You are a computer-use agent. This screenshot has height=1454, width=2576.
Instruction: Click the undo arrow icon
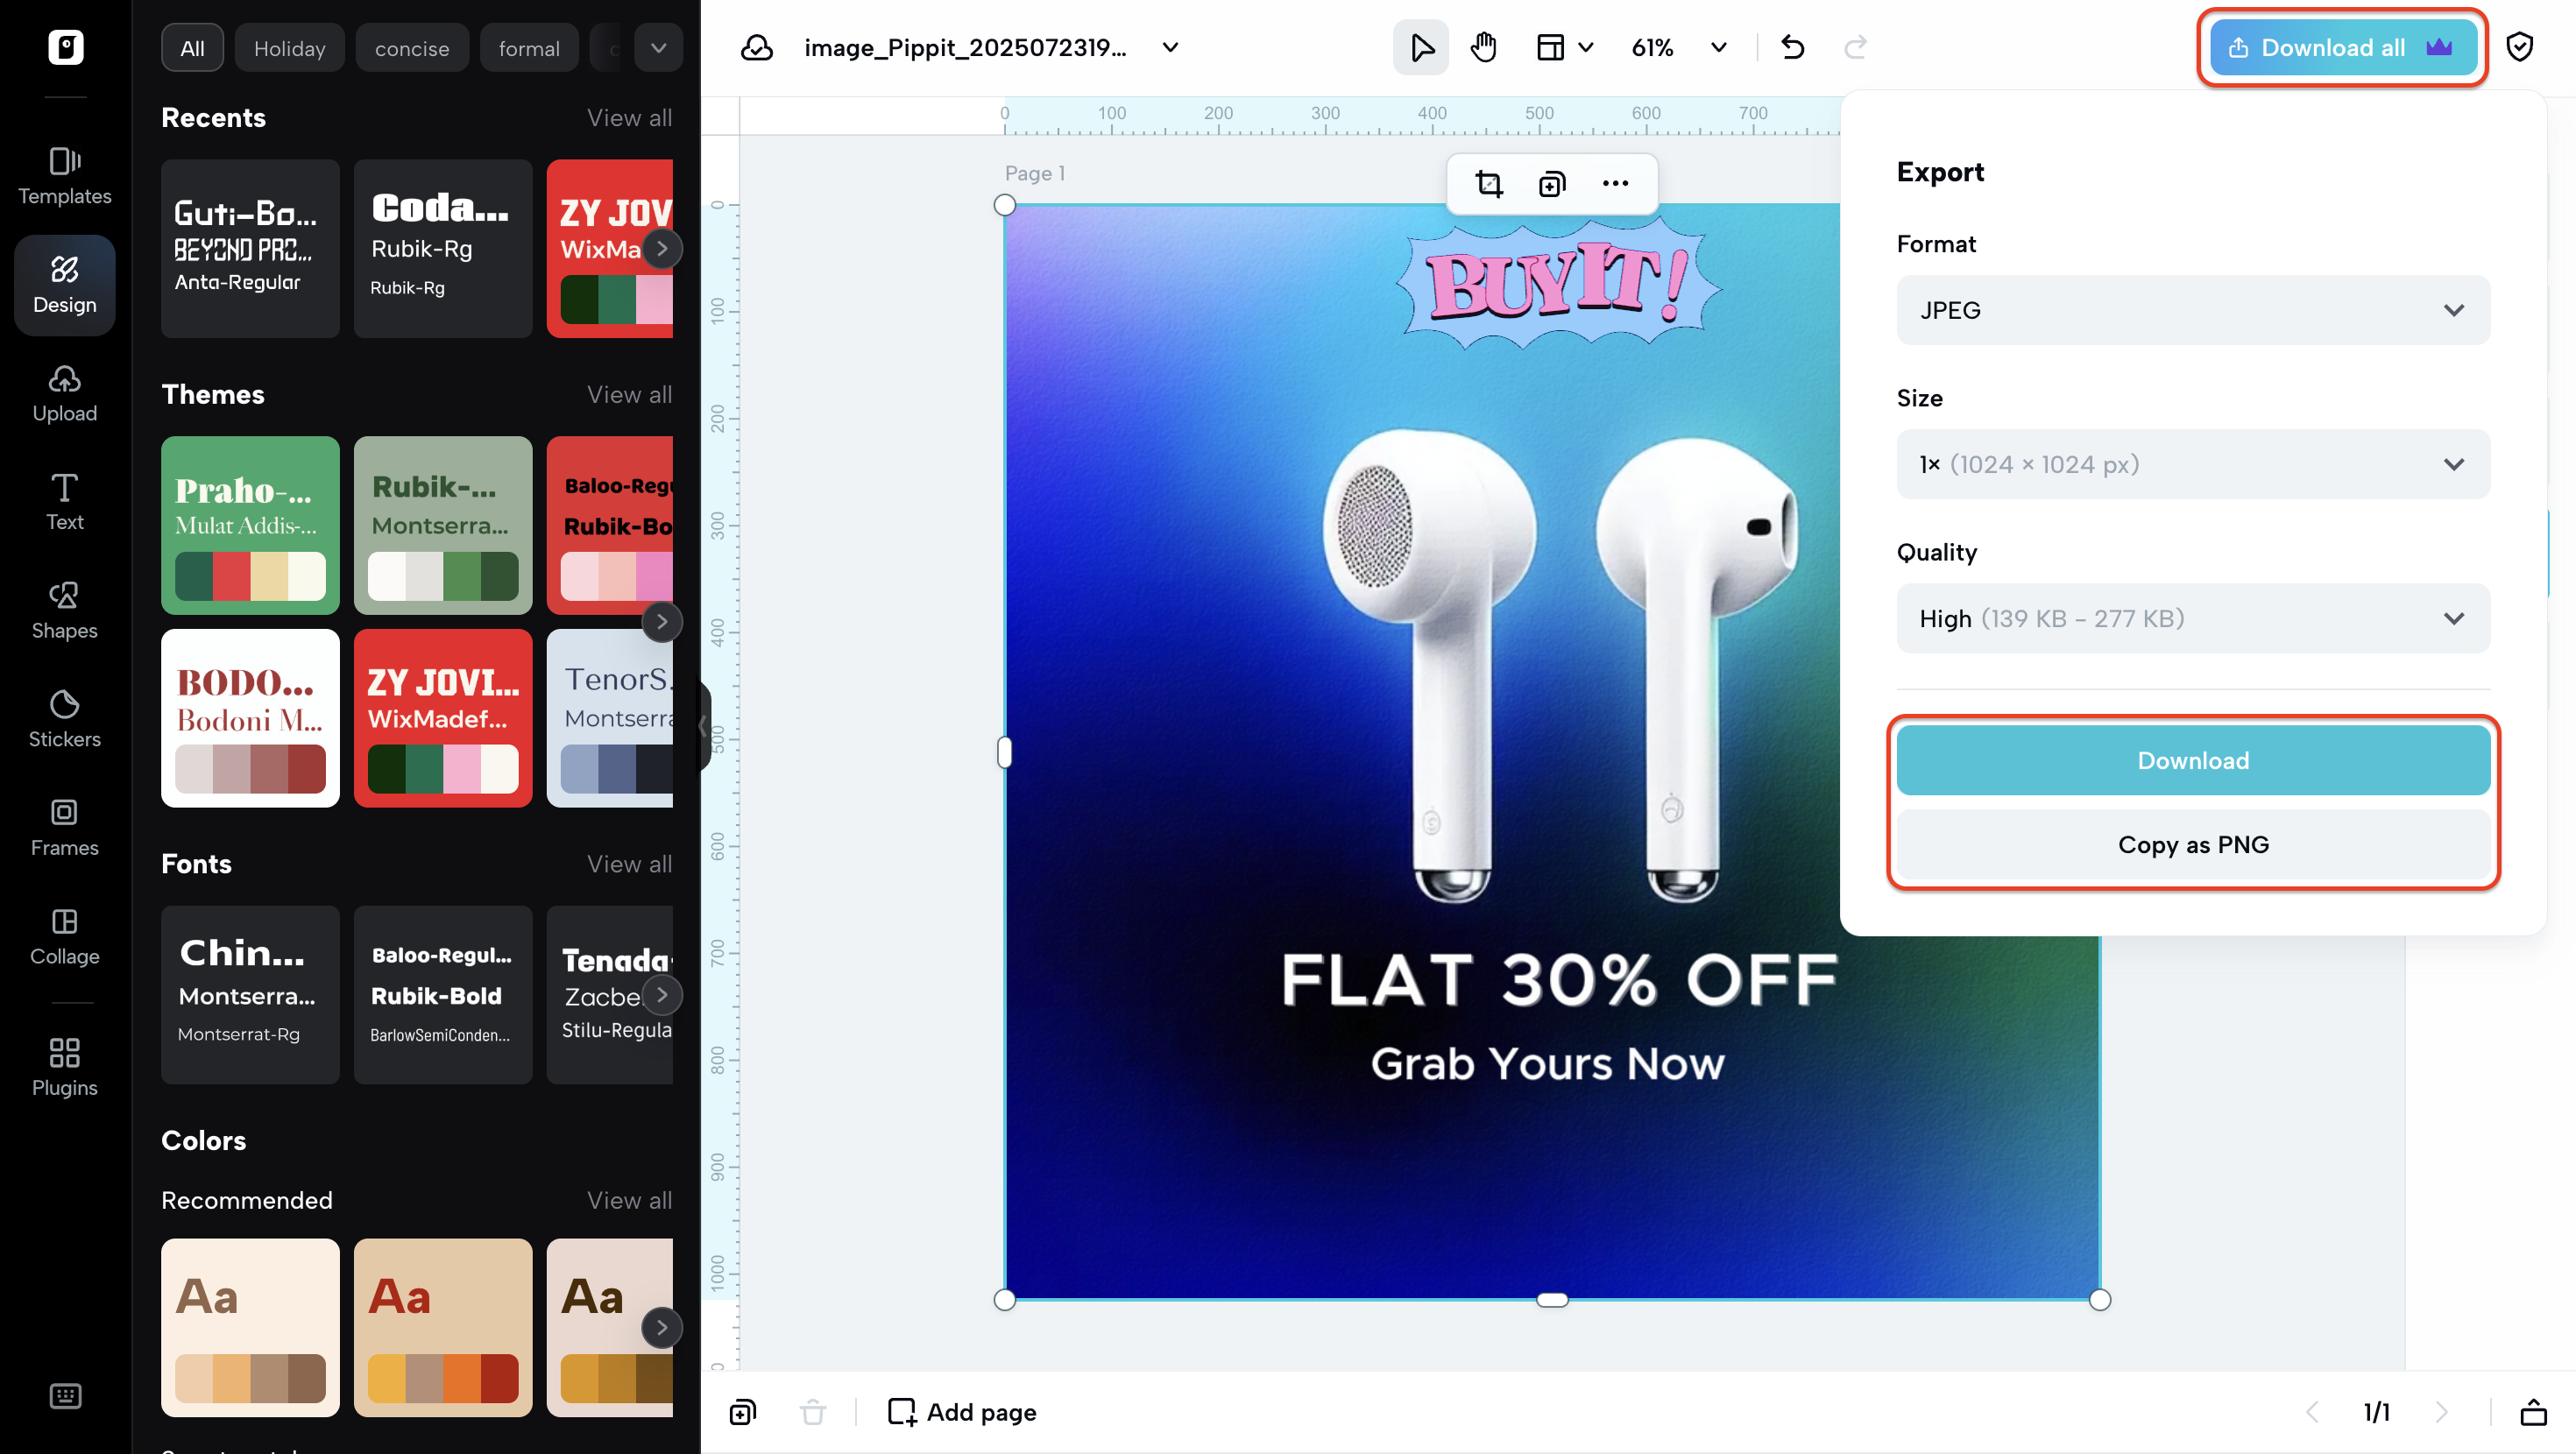(x=1792, y=47)
